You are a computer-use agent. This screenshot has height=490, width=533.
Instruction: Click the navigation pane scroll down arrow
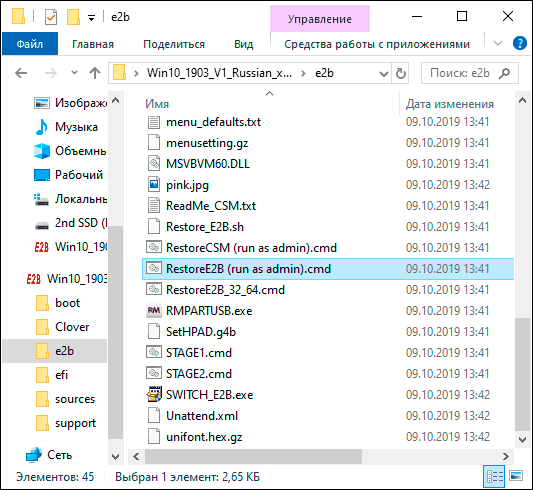pyautogui.click(x=115, y=456)
